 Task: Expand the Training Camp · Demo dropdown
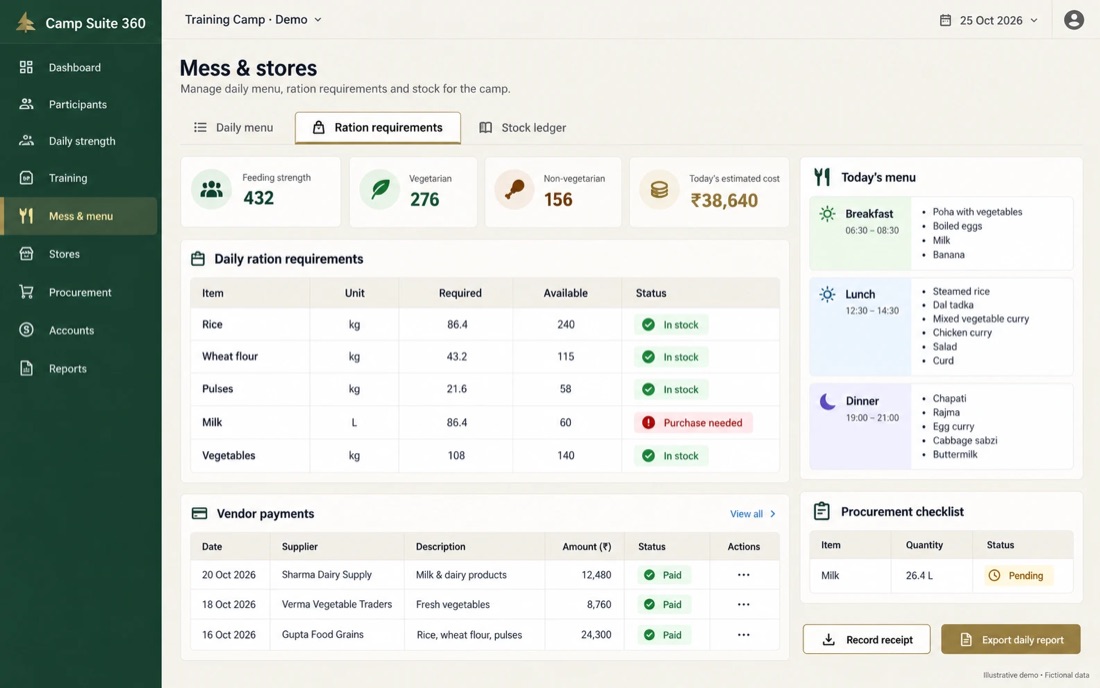point(253,20)
